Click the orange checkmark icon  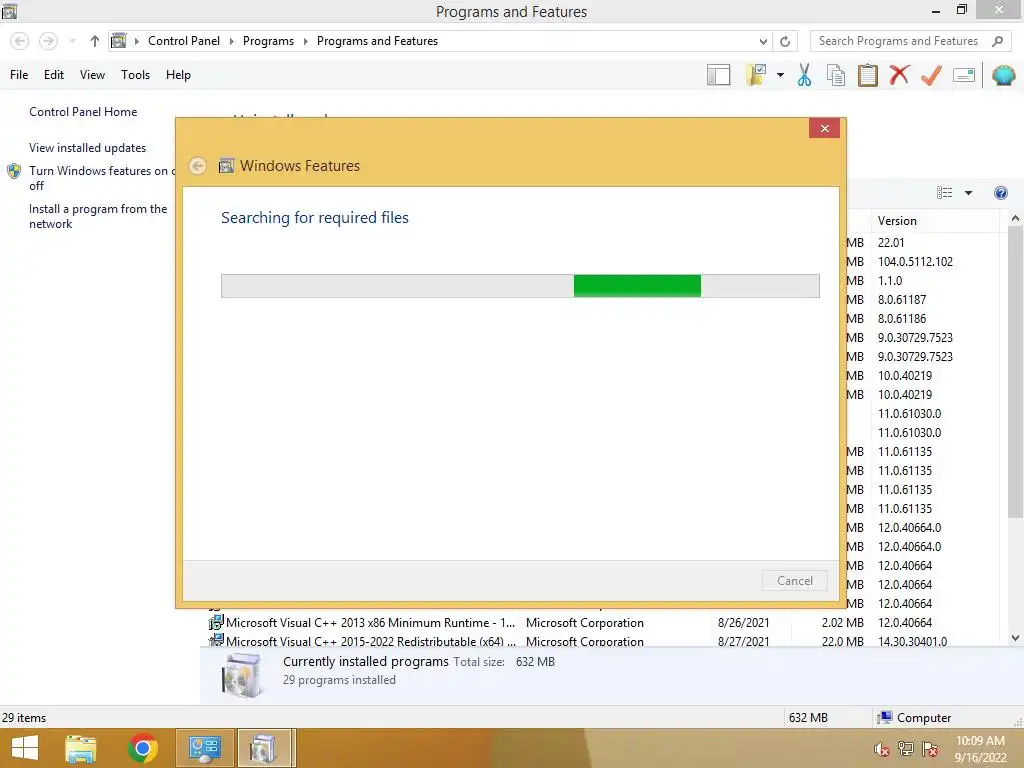tap(931, 75)
